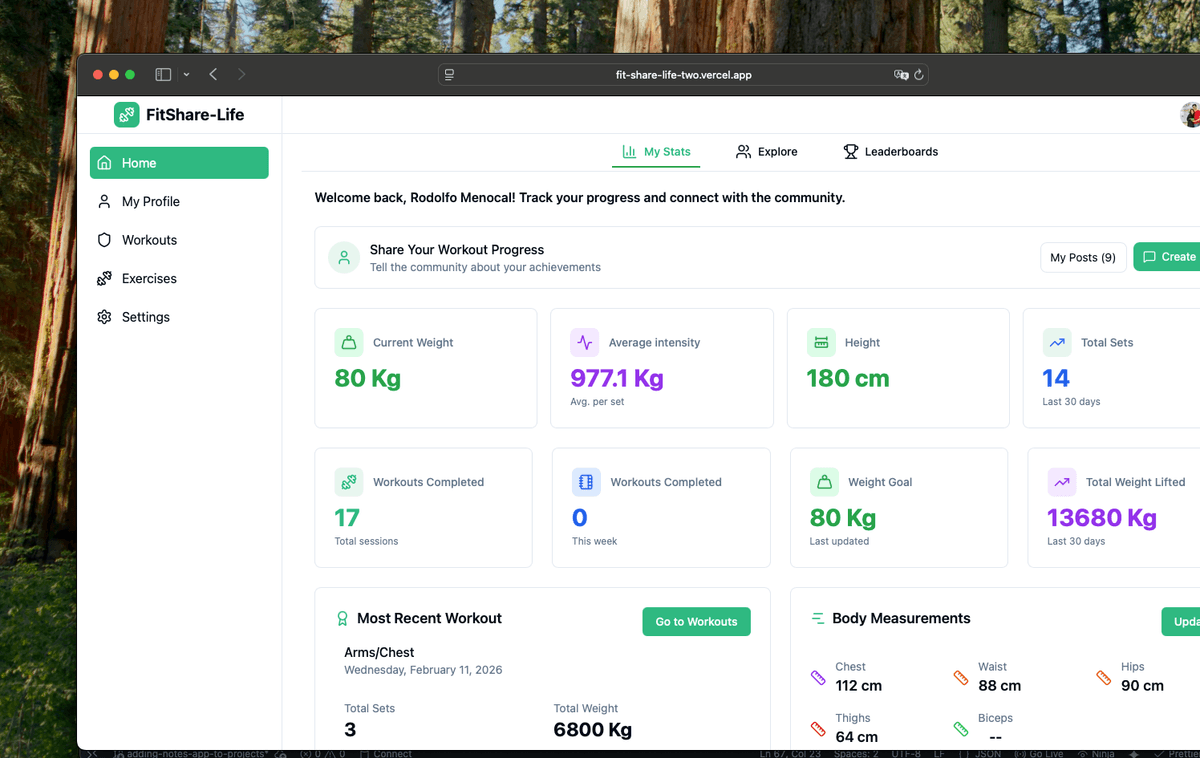The image size is (1200, 758).
Task: Open the Leaderboards tab
Action: (x=890, y=151)
